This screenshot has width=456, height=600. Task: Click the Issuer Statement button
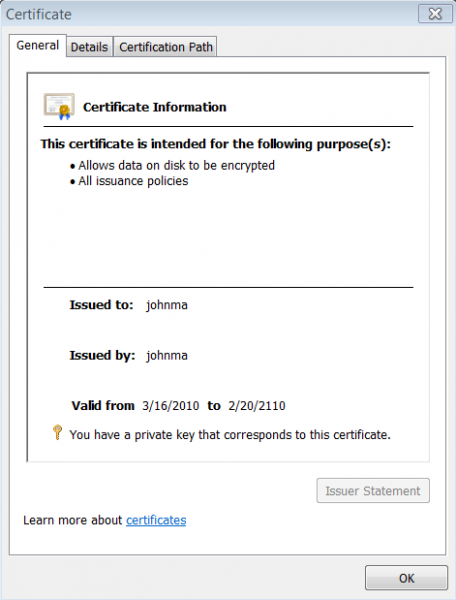click(373, 491)
